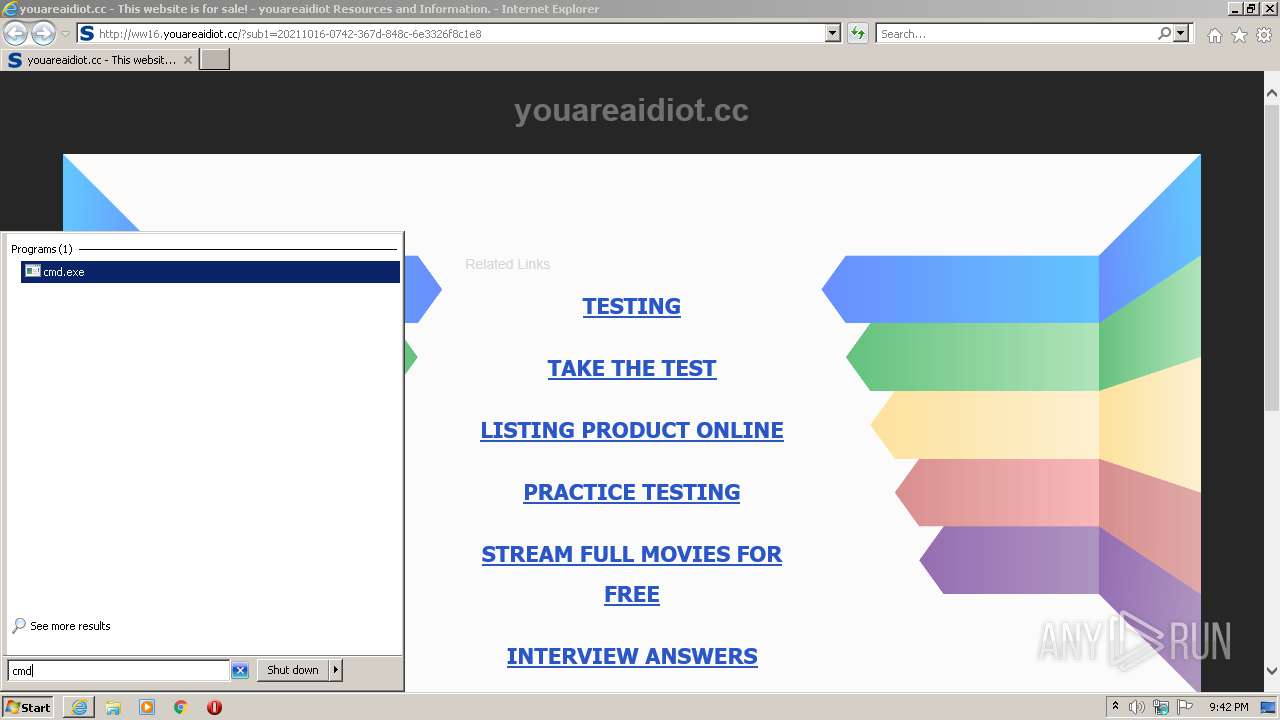Open the INTERVIEW ANSWERS link

click(631, 656)
